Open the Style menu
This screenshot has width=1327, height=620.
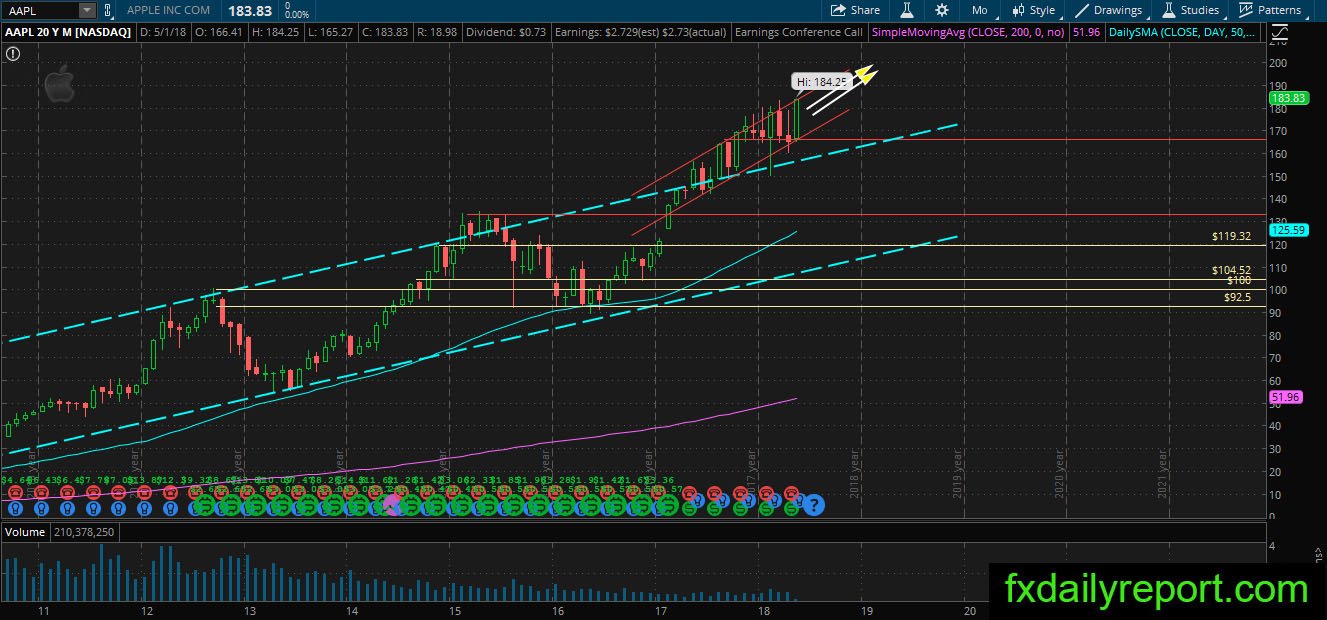pyautogui.click(x=1033, y=10)
